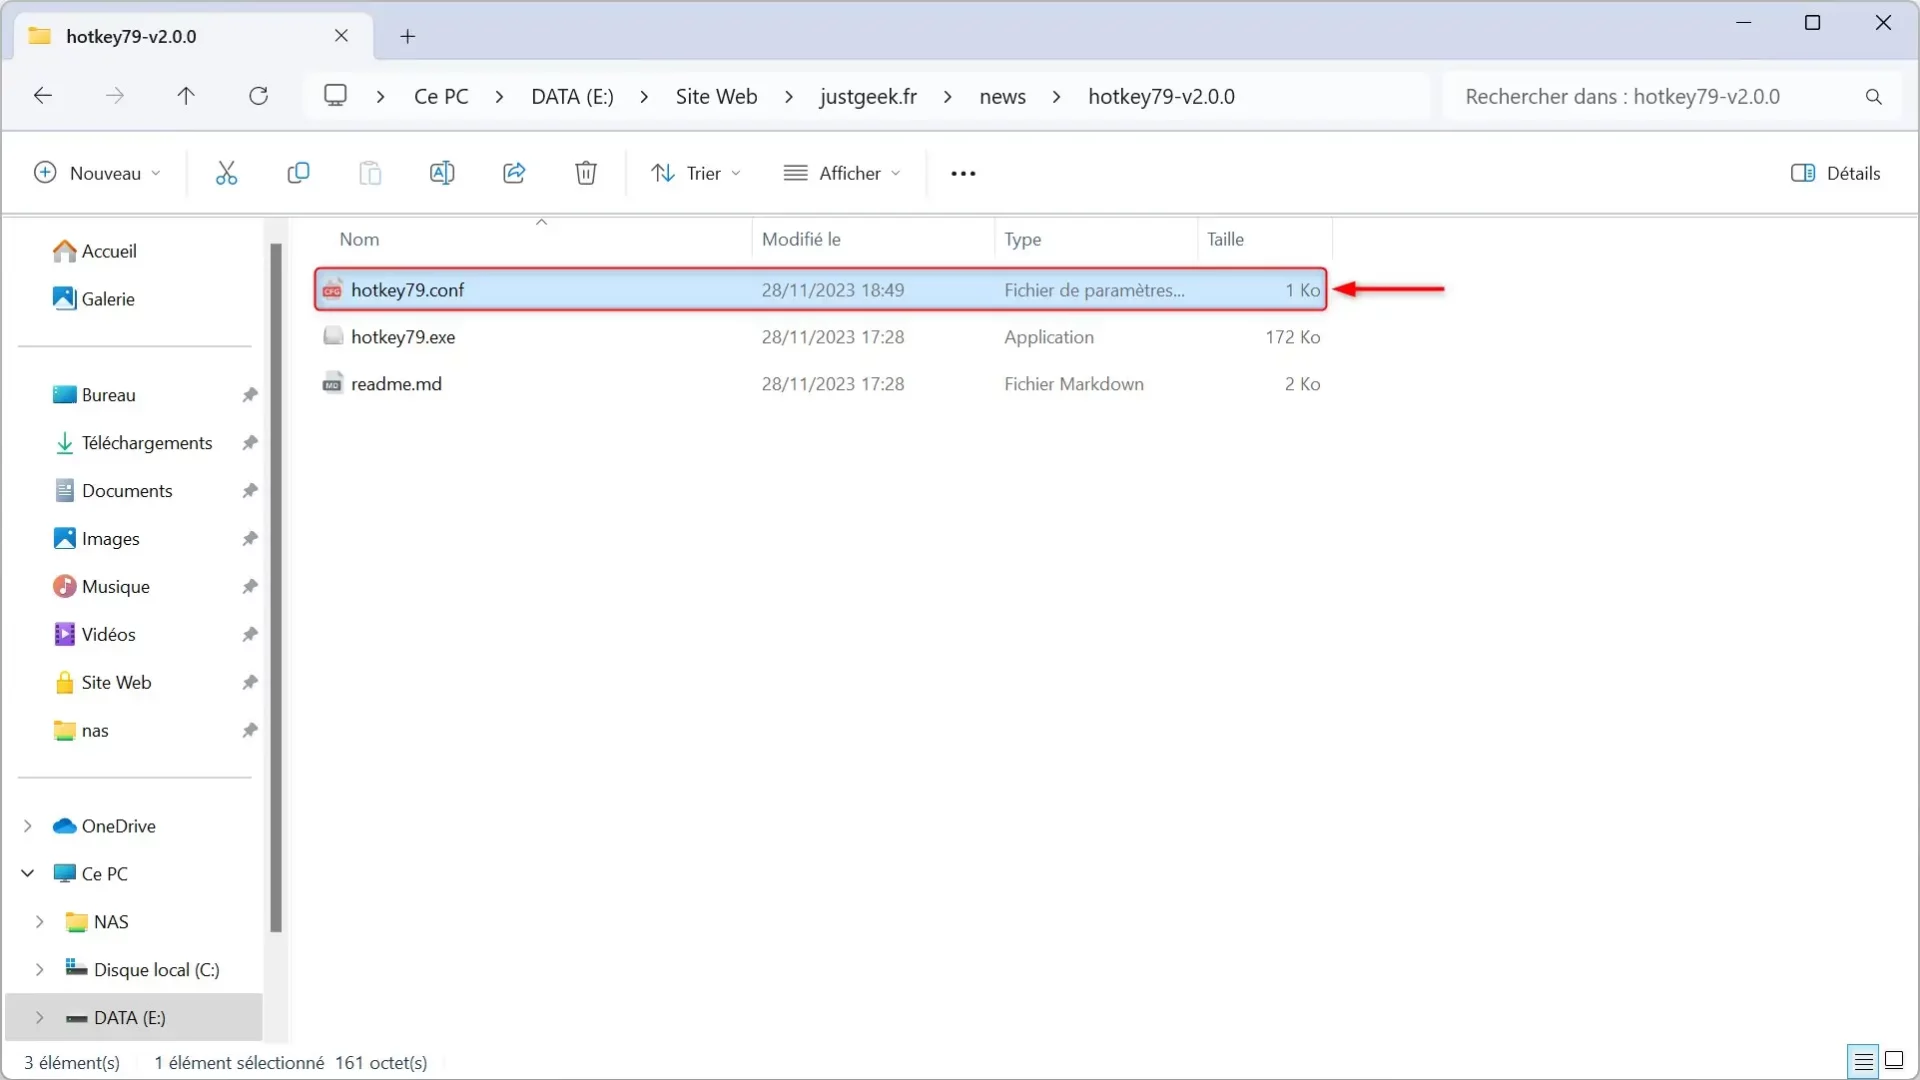Image resolution: width=1920 pixels, height=1080 pixels.
Task: Sort by Type column header
Action: pyautogui.click(x=1096, y=239)
